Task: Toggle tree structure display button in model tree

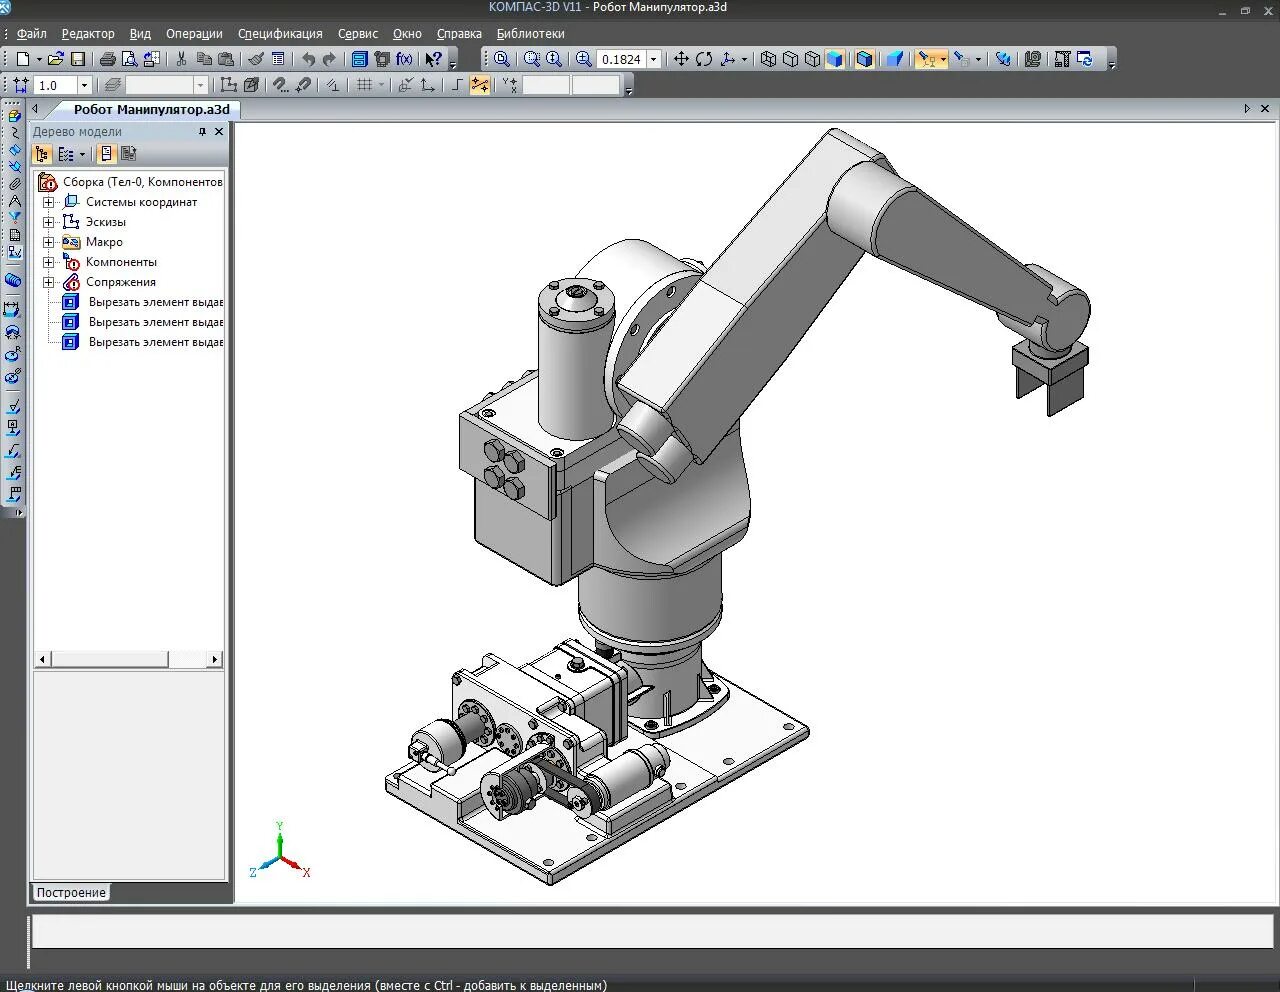Action: tap(42, 154)
